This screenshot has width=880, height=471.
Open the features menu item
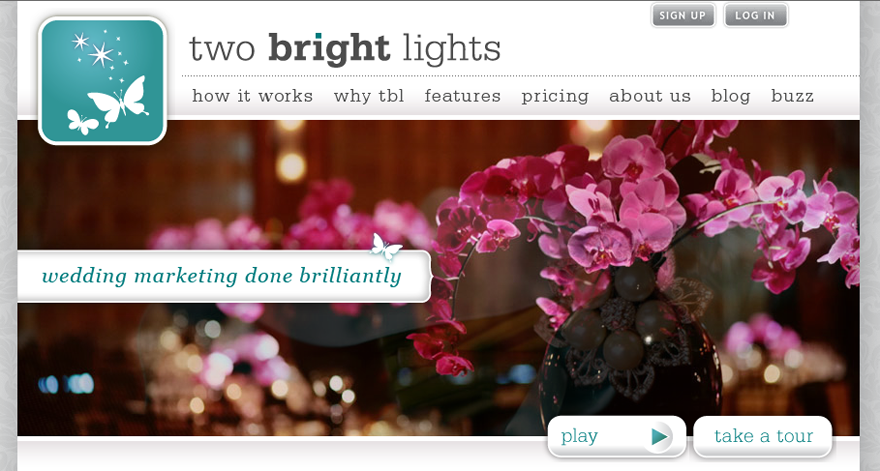pos(462,96)
